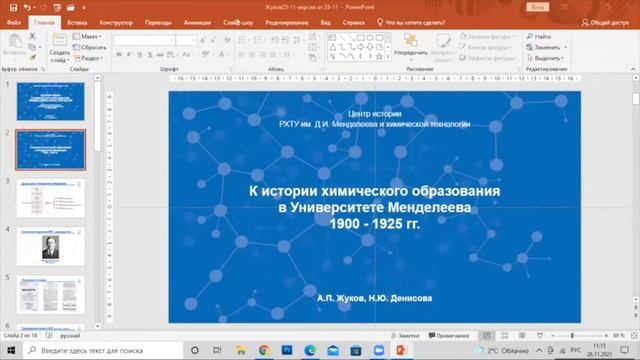The height and width of the screenshot is (360, 640).
Task: Collapse the ribbon
Action: (x=633, y=69)
